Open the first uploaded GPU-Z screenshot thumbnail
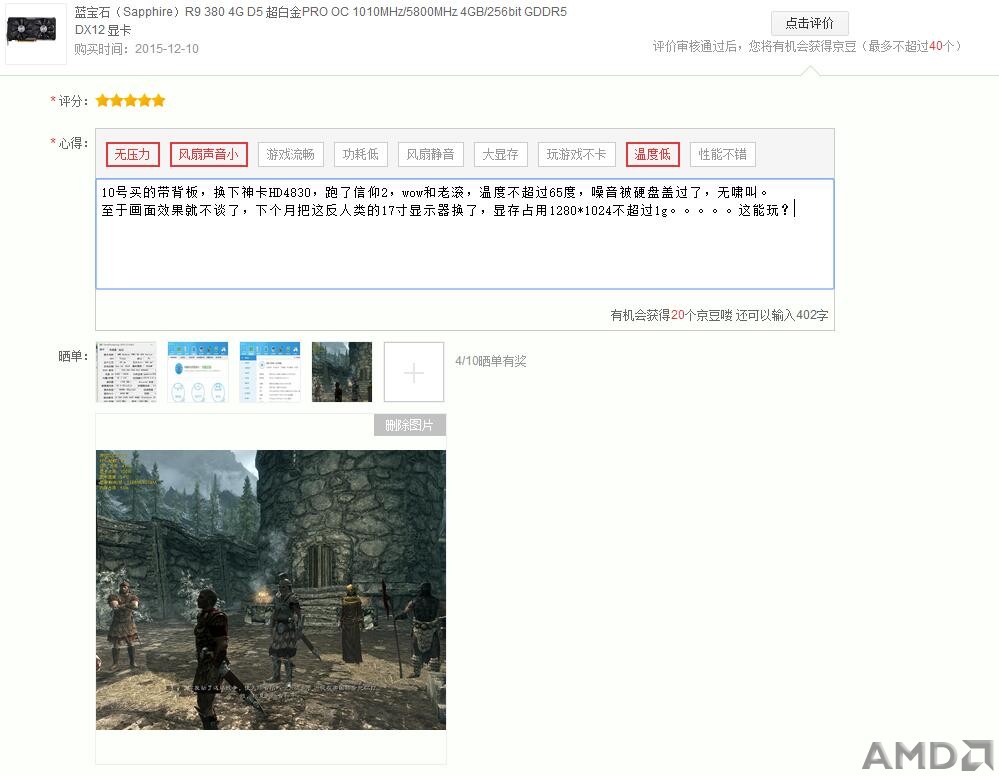Image resolution: width=999 pixels, height=776 pixels. 126,372
